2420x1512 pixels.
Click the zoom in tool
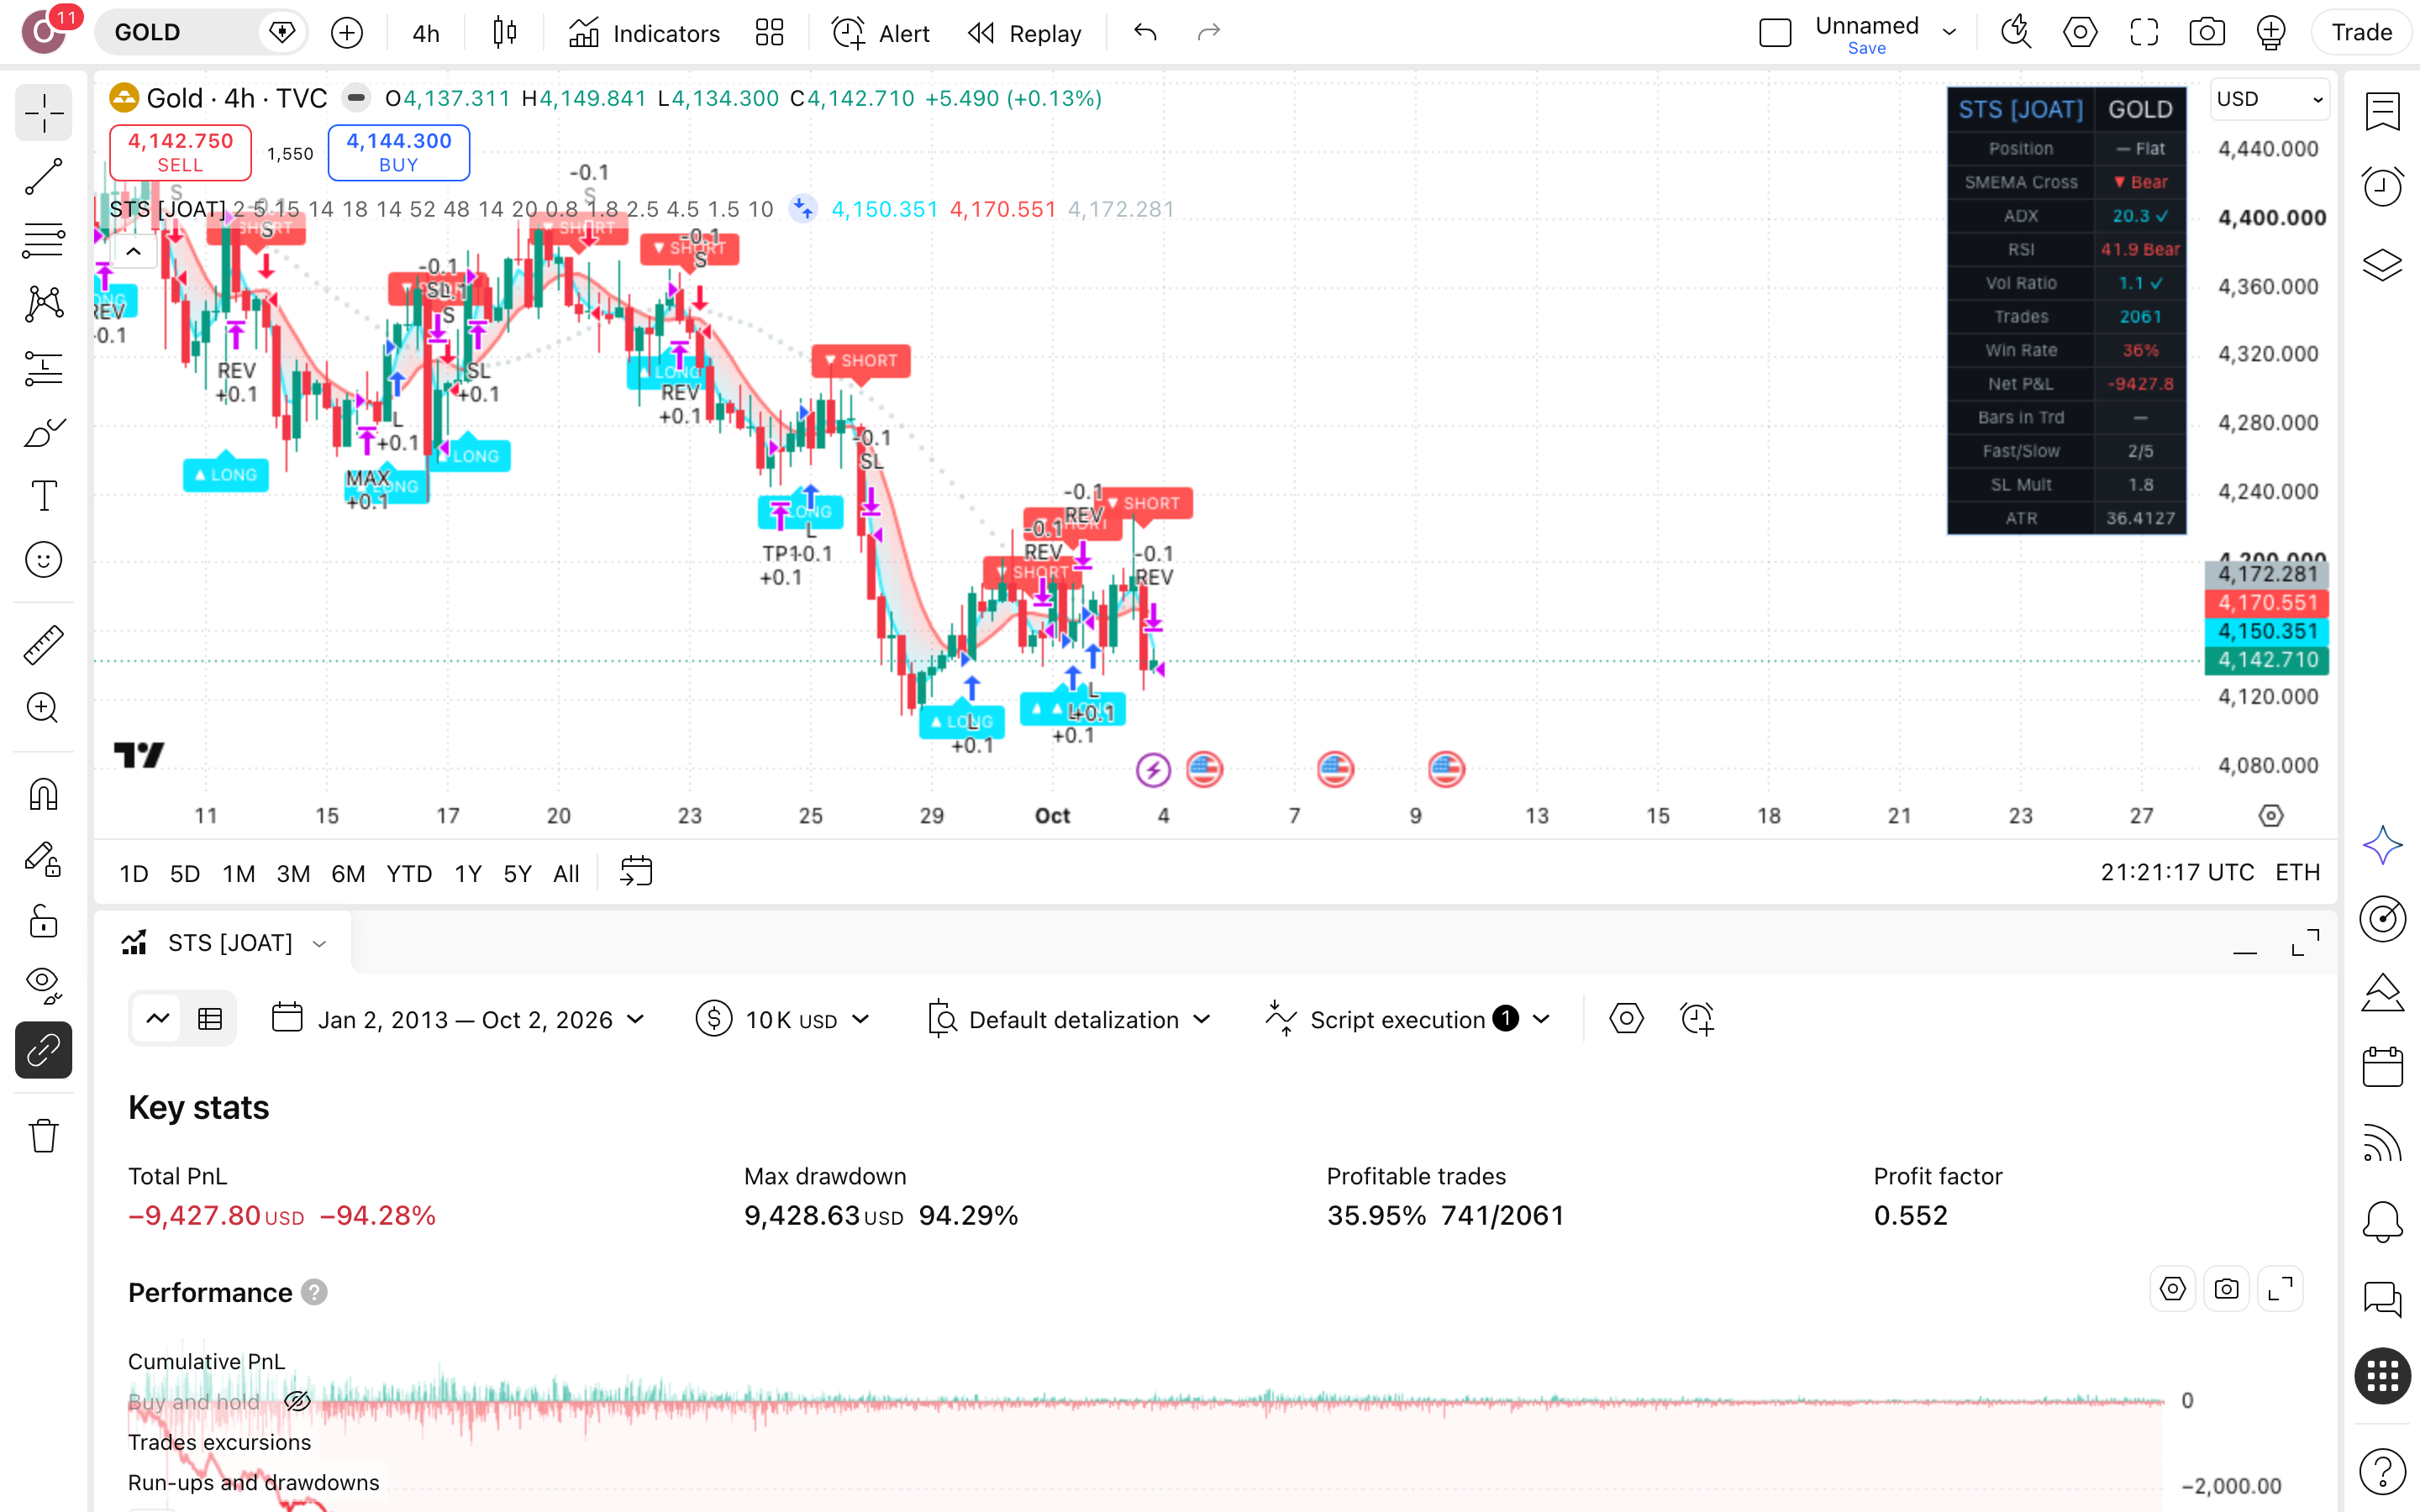click(x=43, y=708)
